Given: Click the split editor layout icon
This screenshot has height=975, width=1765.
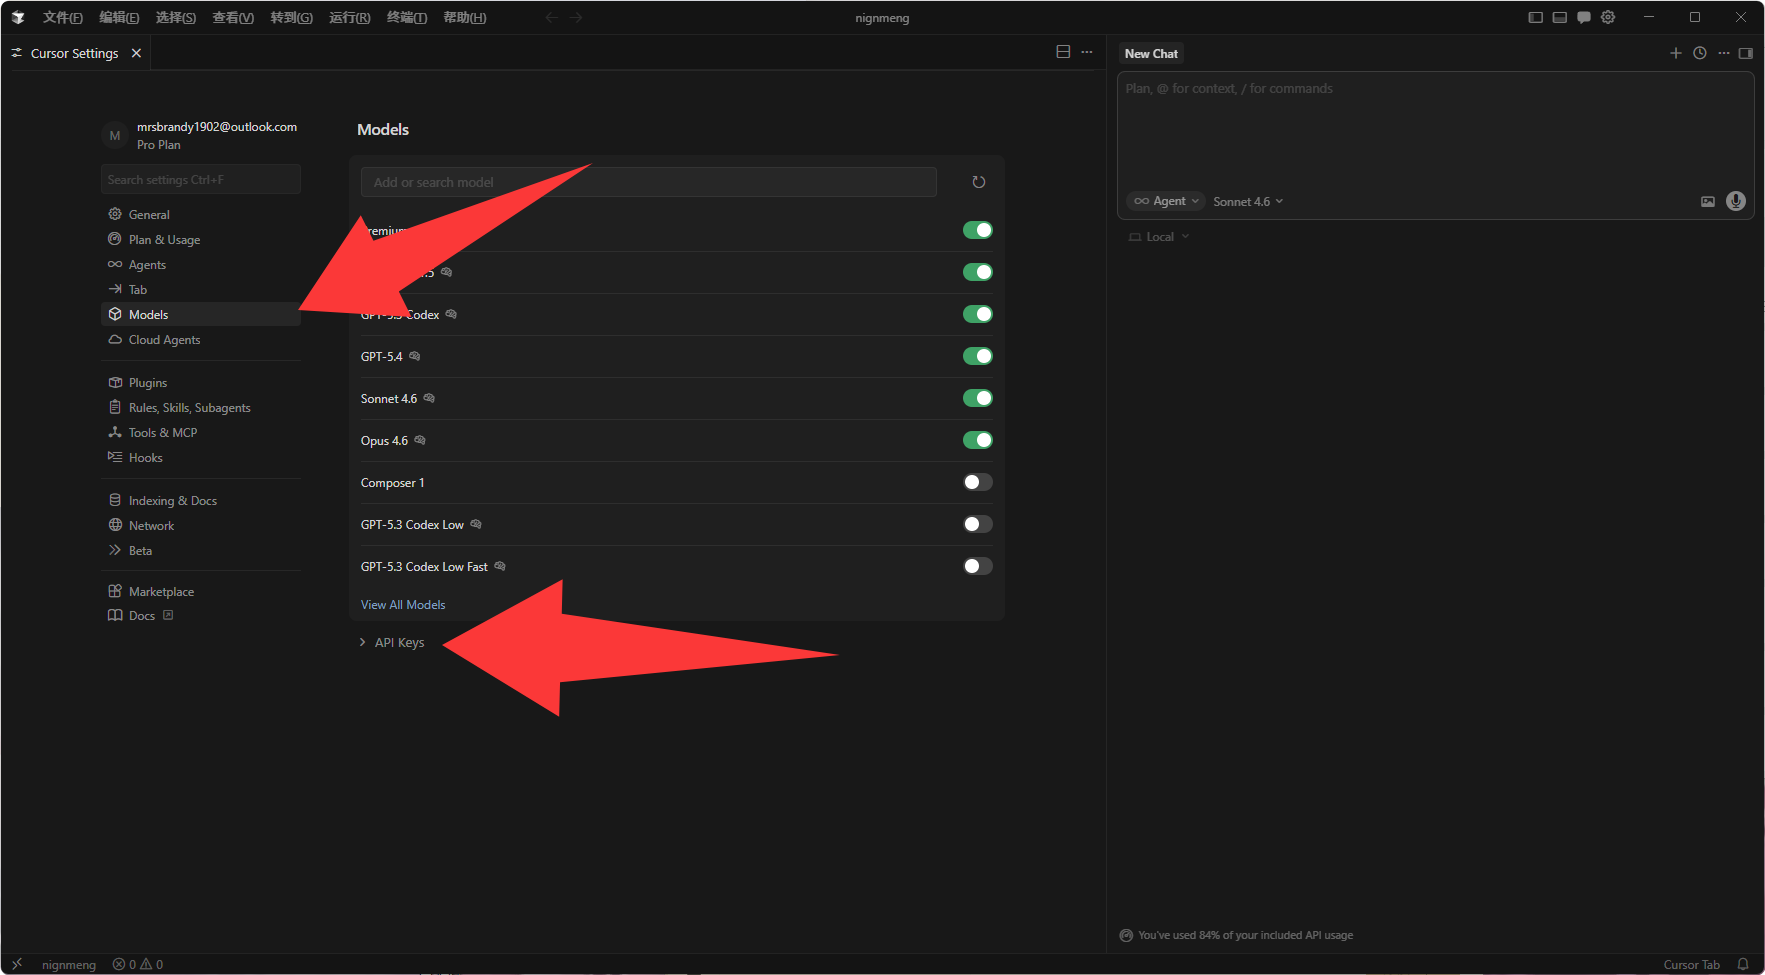Looking at the screenshot, I should pyautogui.click(x=1063, y=52).
